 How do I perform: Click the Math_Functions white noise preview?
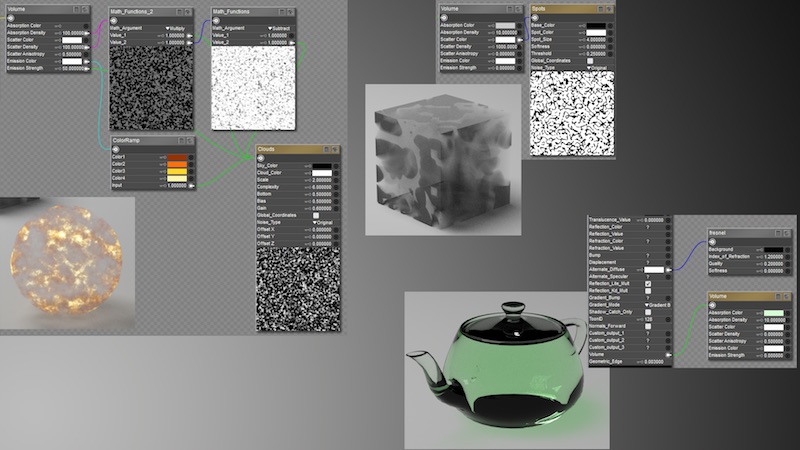click(x=254, y=88)
